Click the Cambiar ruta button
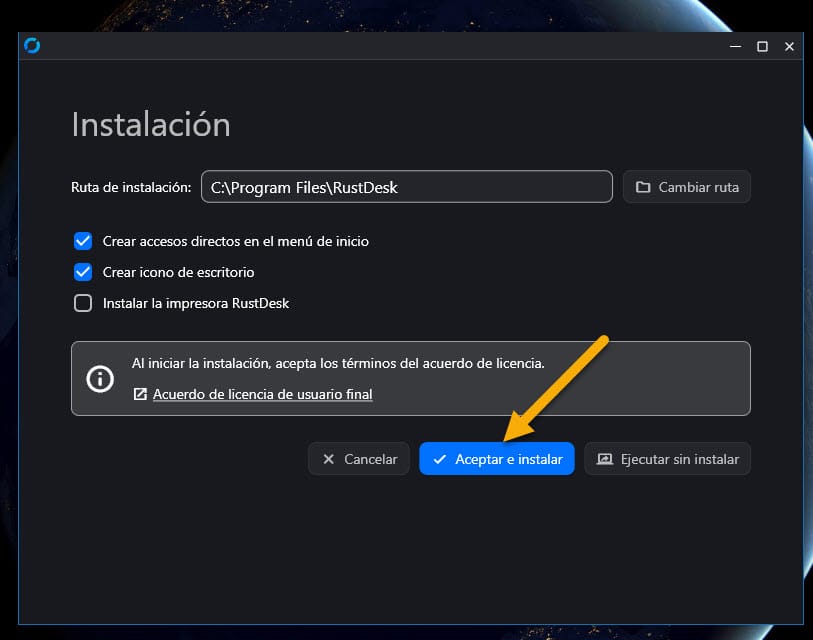Image resolution: width=813 pixels, height=640 pixels. click(x=686, y=187)
